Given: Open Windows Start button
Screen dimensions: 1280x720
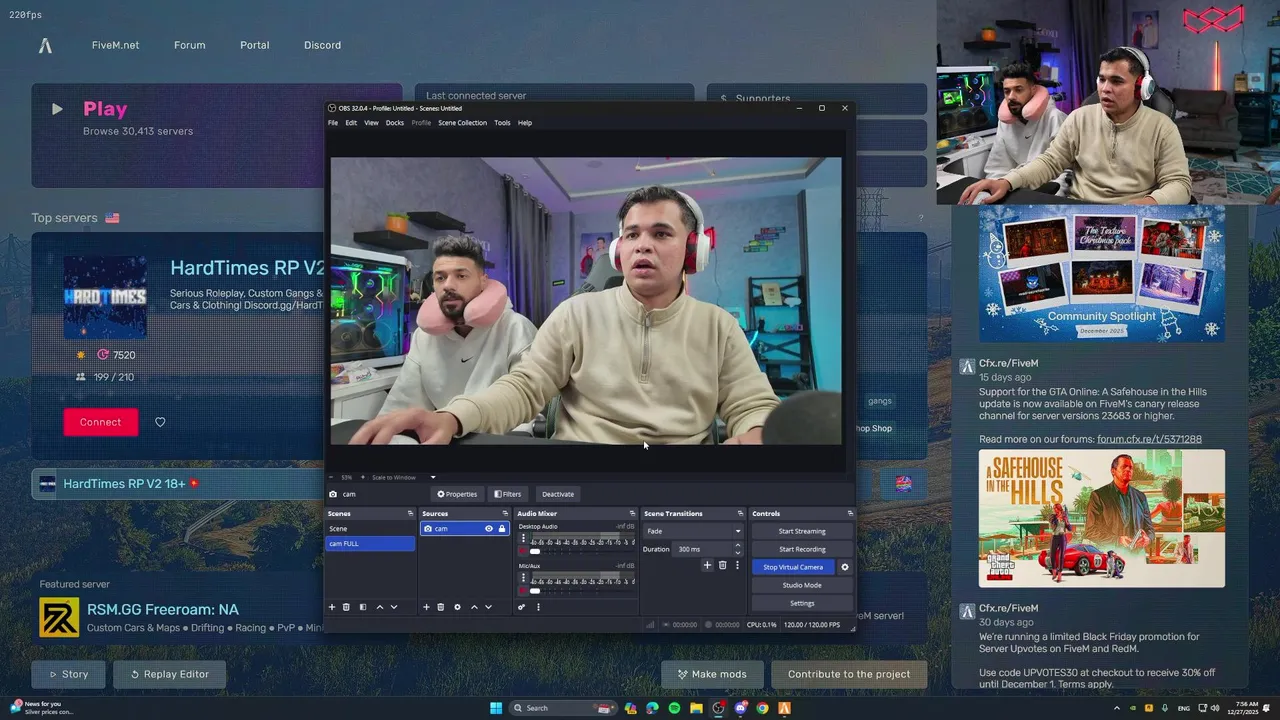Looking at the screenshot, I should coord(496,708).
